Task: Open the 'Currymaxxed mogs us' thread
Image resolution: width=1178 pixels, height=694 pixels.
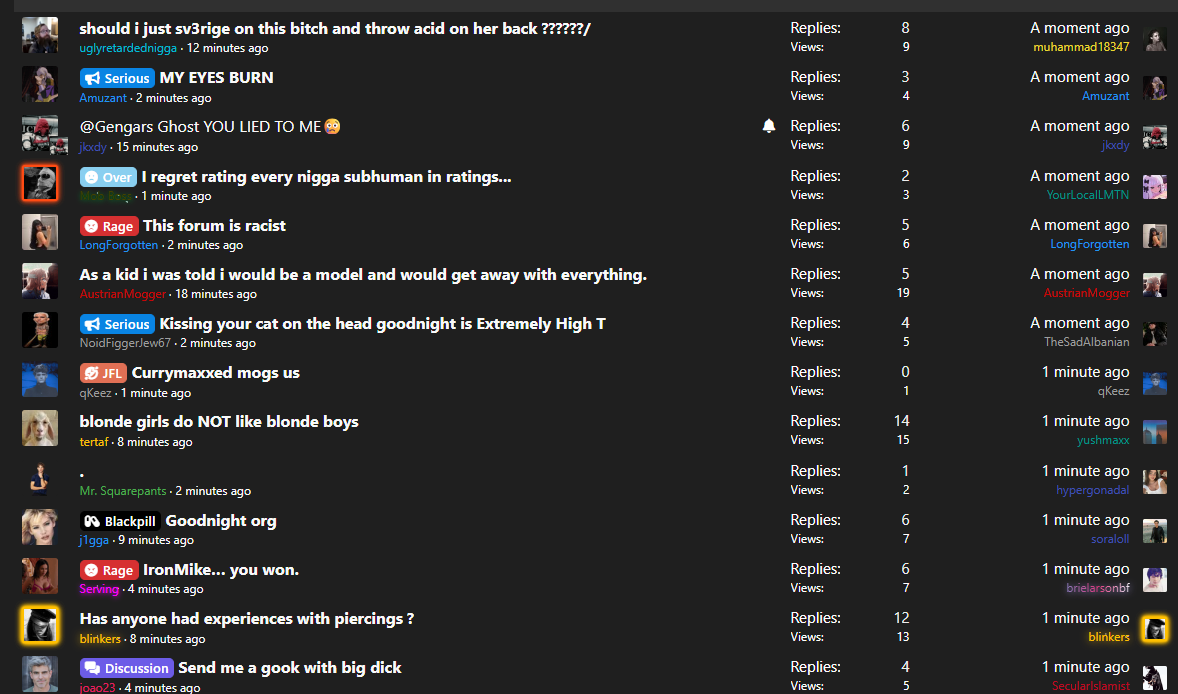Action: [216, 373]
